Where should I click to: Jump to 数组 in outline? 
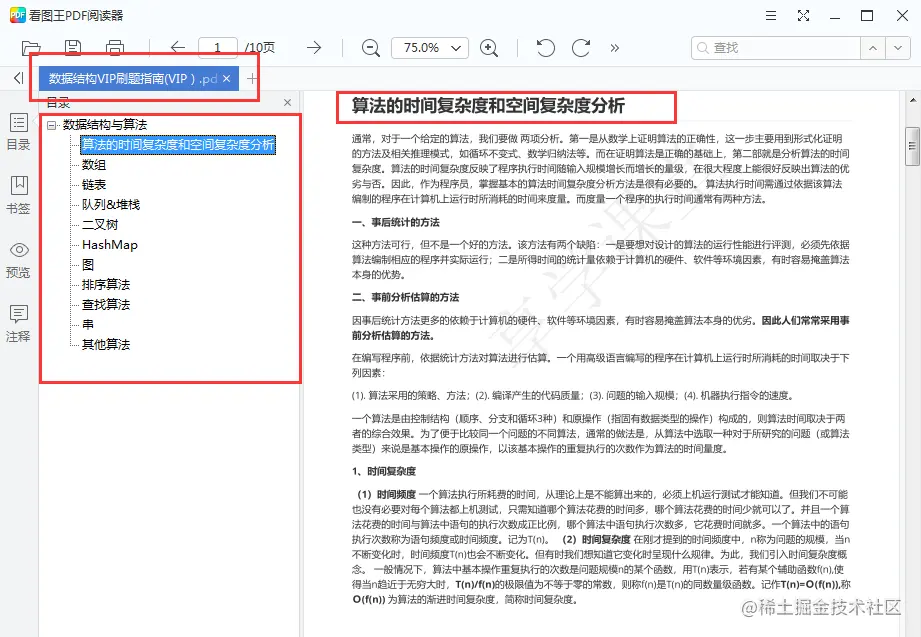coord(94,165)
